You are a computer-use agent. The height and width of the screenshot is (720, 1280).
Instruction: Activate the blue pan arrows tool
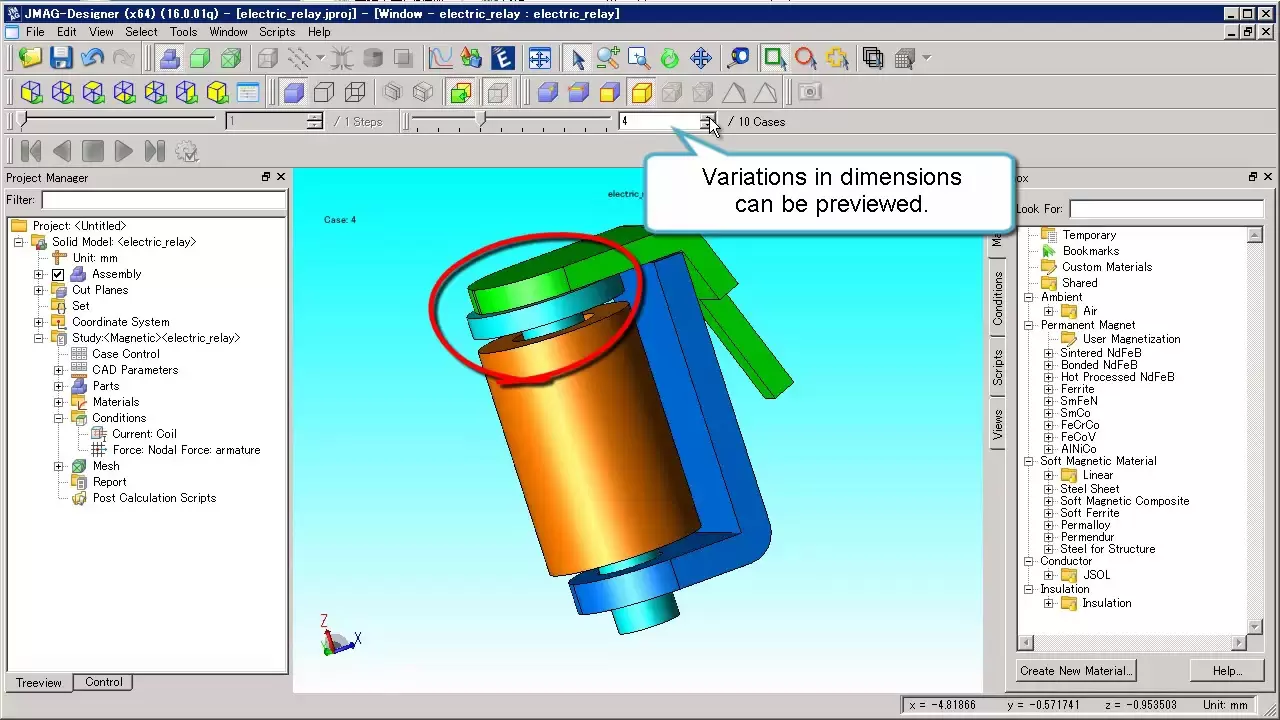700,58
